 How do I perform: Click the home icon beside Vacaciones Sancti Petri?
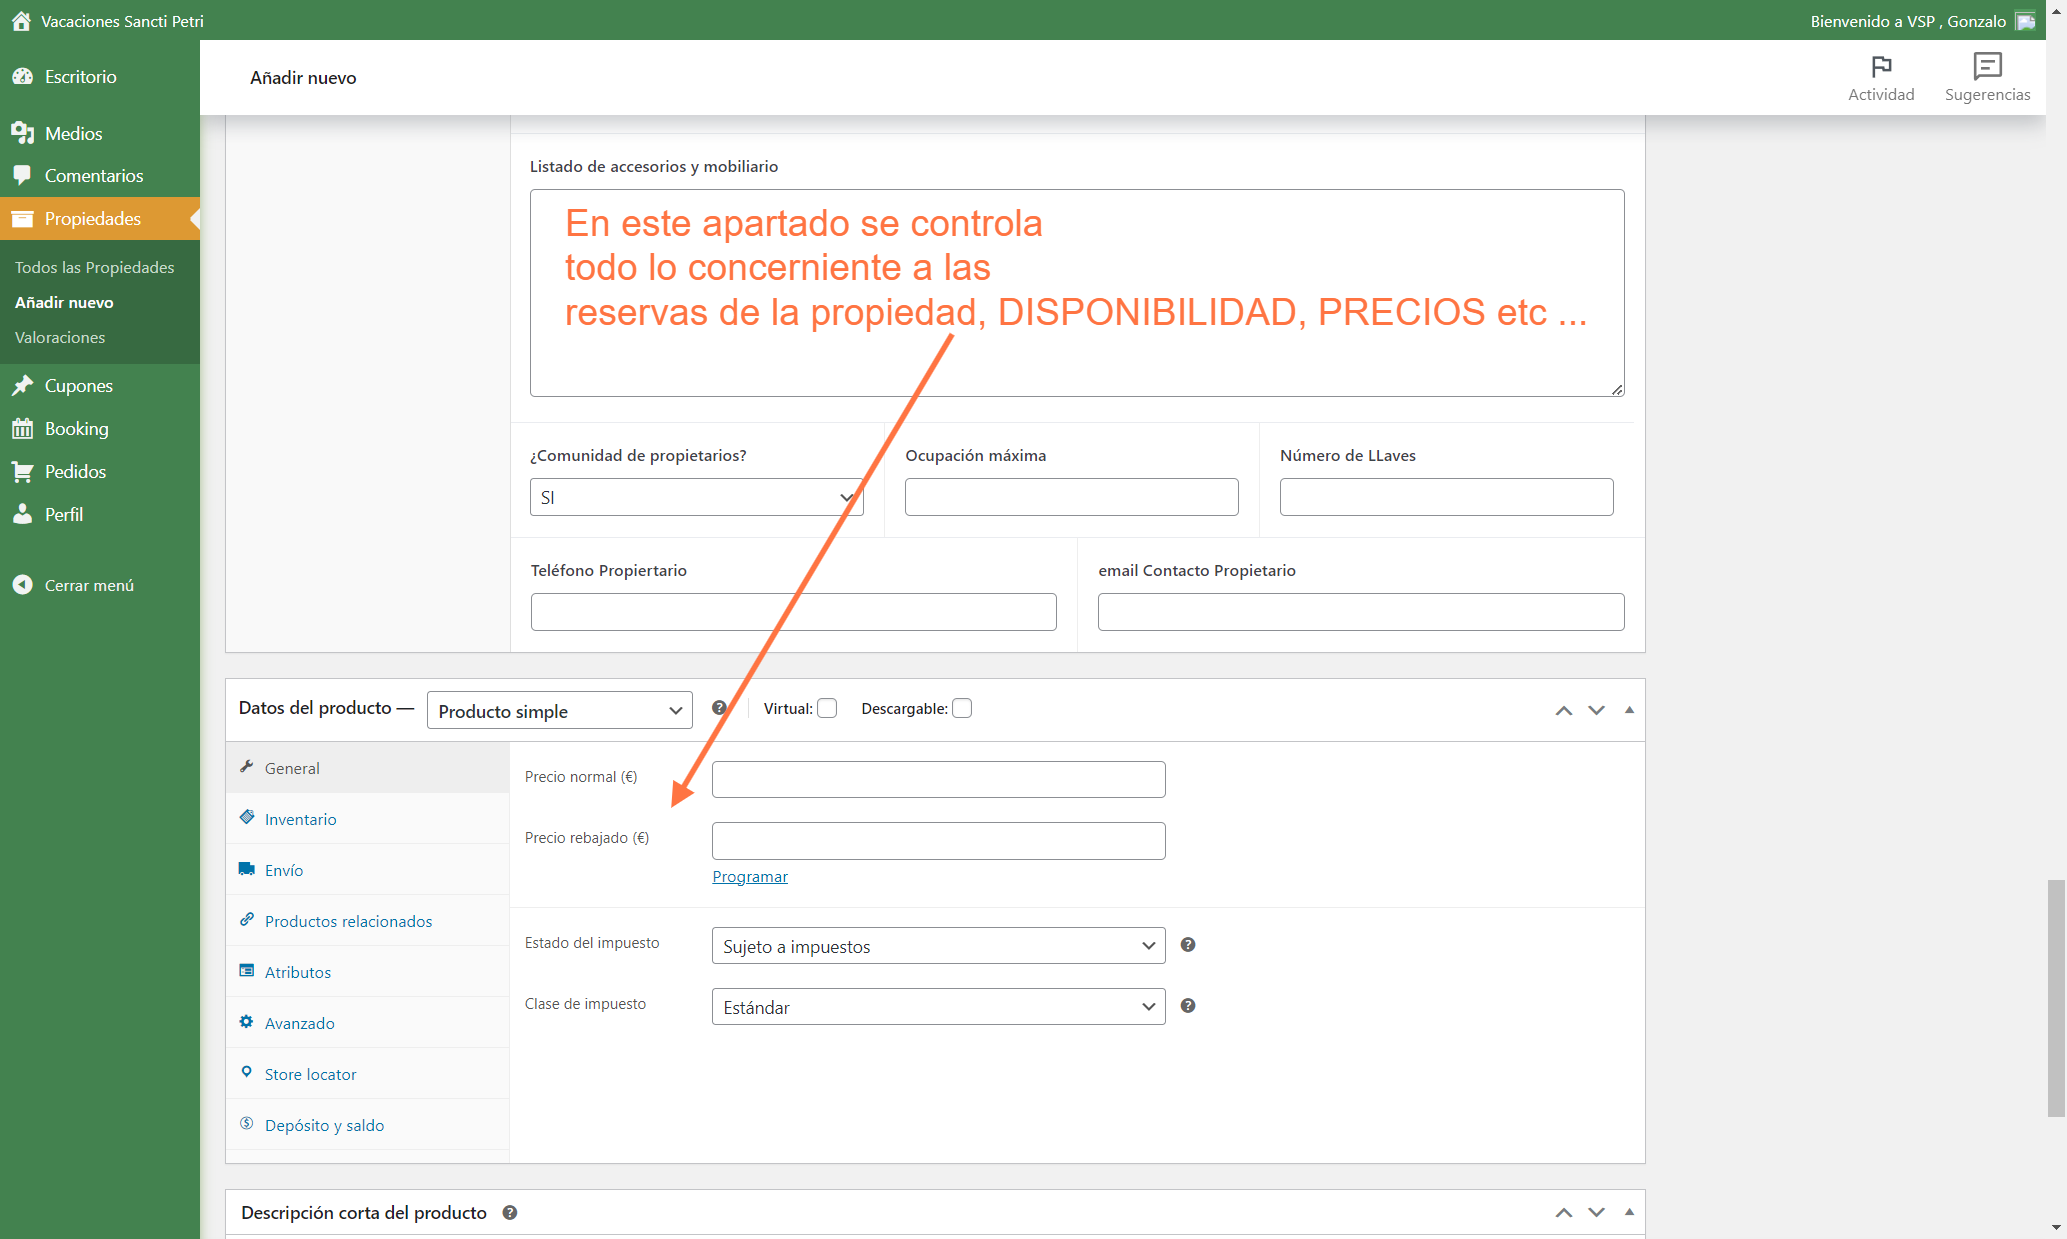point(21,20)
